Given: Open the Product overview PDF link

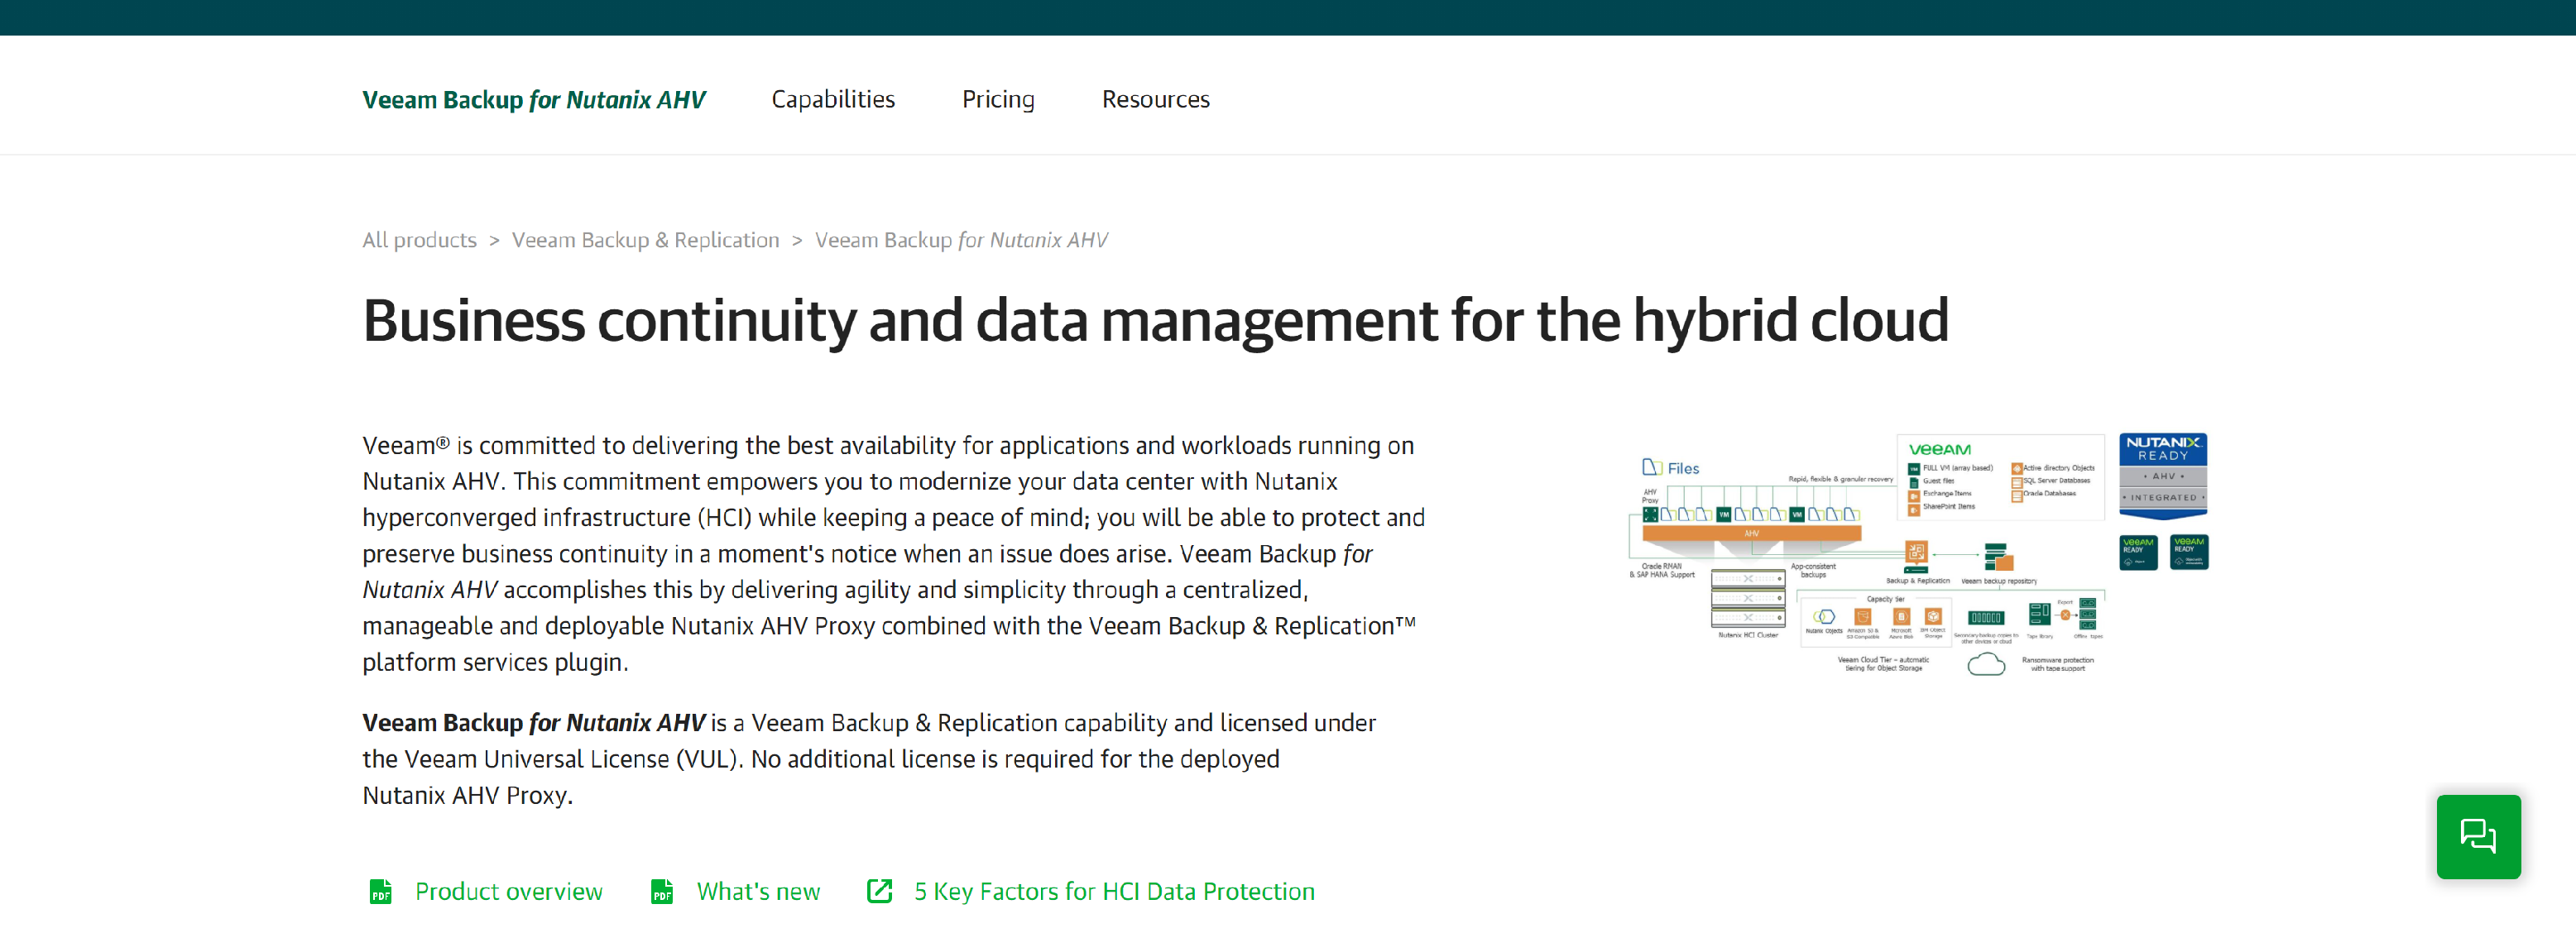Looking at the screenshot, I should click(509, 891).
